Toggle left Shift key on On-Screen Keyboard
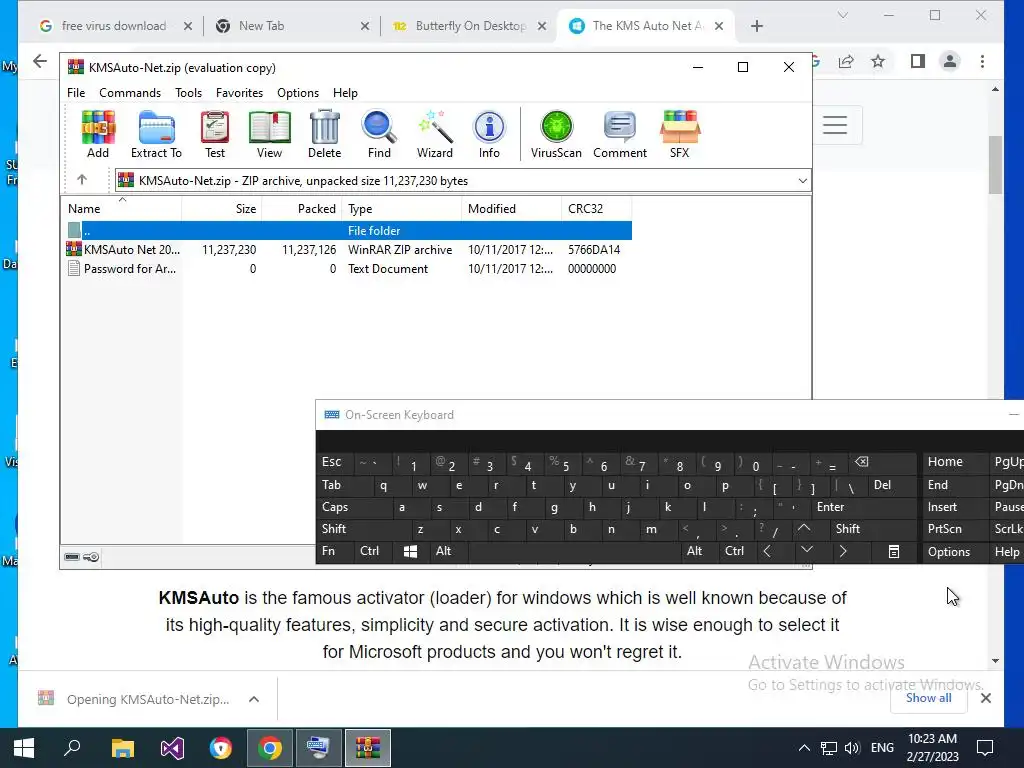 364,529
